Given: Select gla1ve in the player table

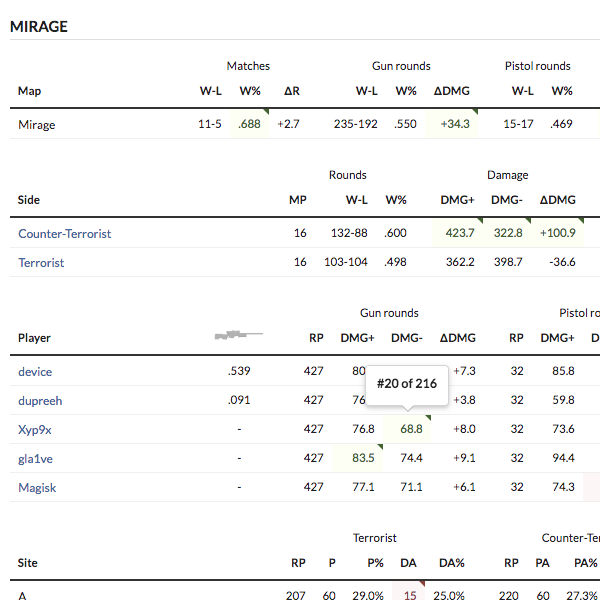Looking at the screenshot, I should click(x=35, y=458).
